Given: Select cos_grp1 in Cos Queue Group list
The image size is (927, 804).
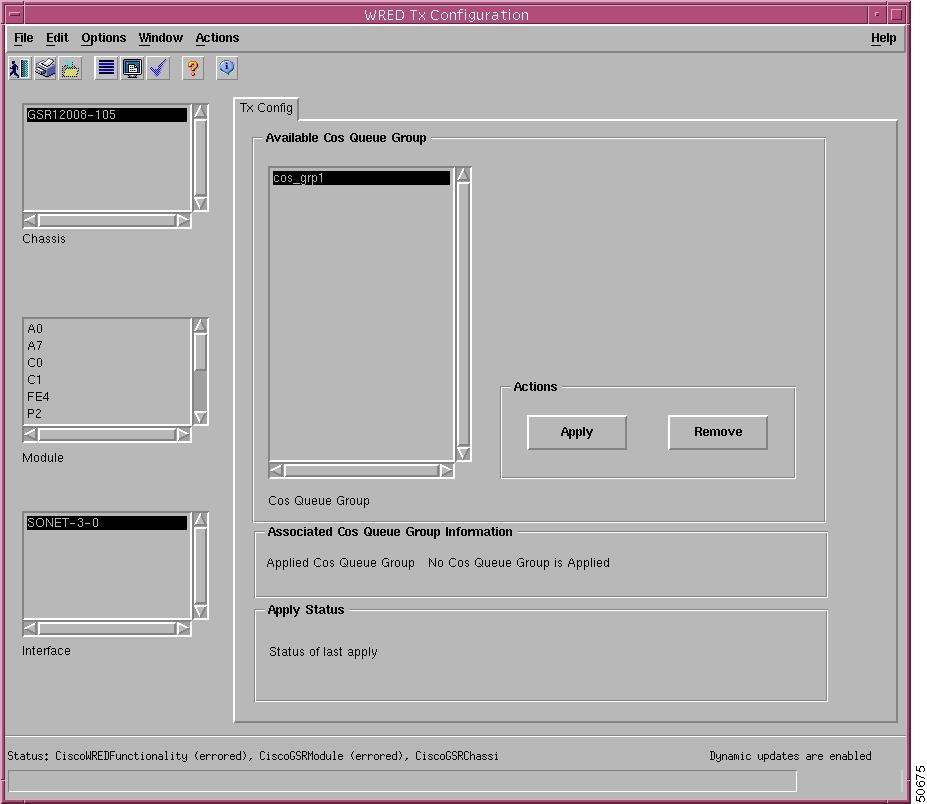Looking at the screenshot, I should coord(361,178).
